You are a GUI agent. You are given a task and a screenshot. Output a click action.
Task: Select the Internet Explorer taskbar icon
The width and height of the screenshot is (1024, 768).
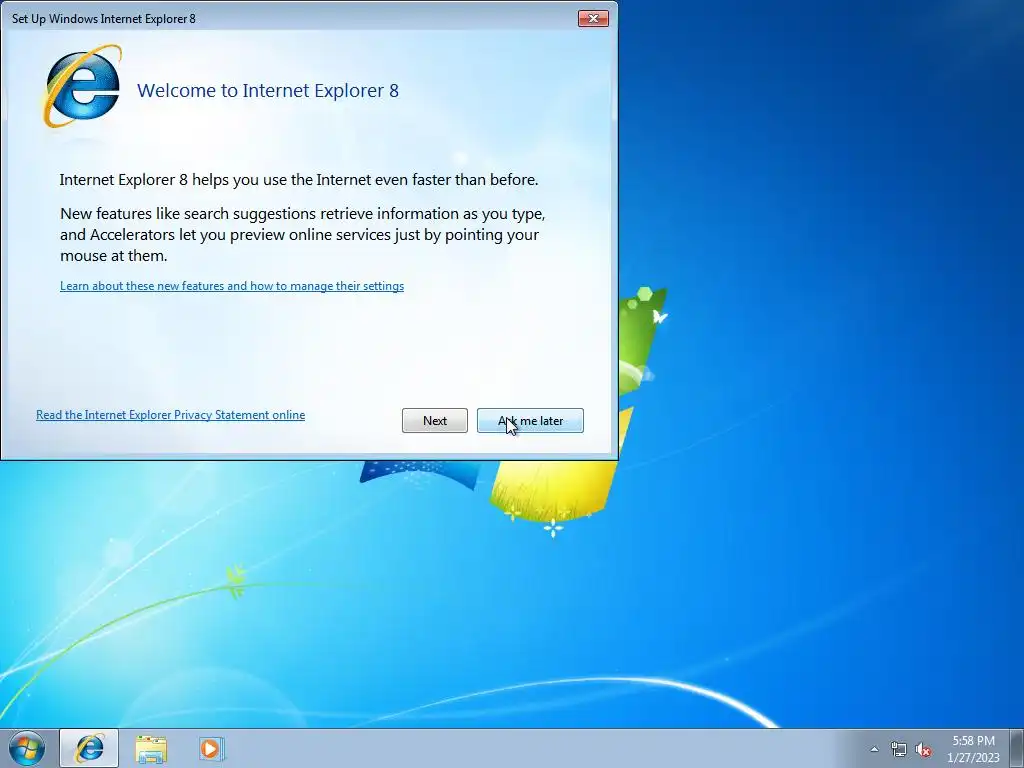[89, 748]
